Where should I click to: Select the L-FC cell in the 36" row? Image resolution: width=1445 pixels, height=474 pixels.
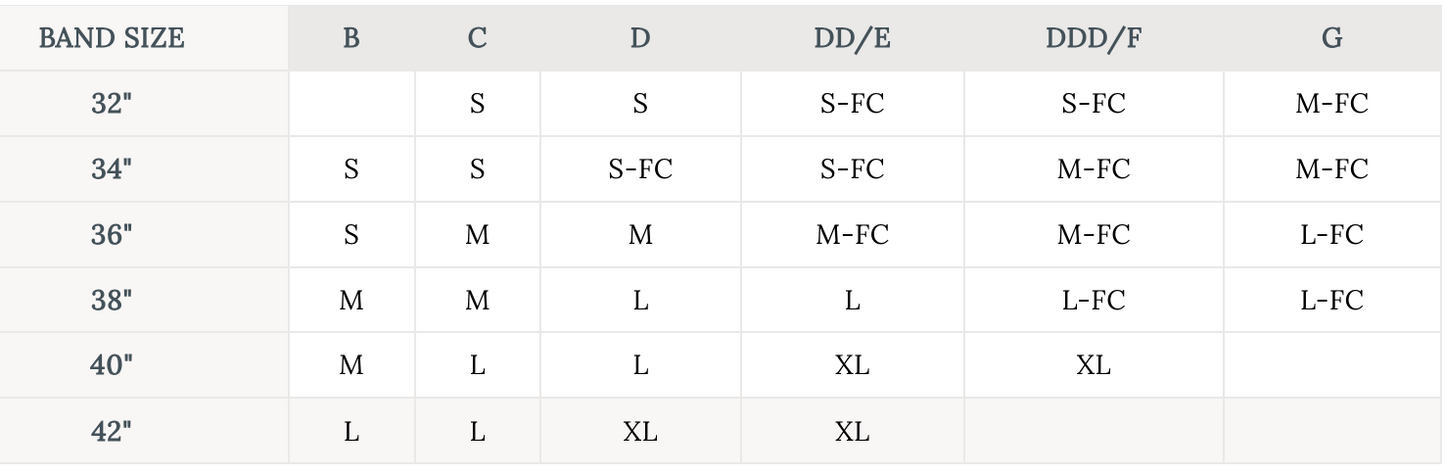coord(1331,235)
